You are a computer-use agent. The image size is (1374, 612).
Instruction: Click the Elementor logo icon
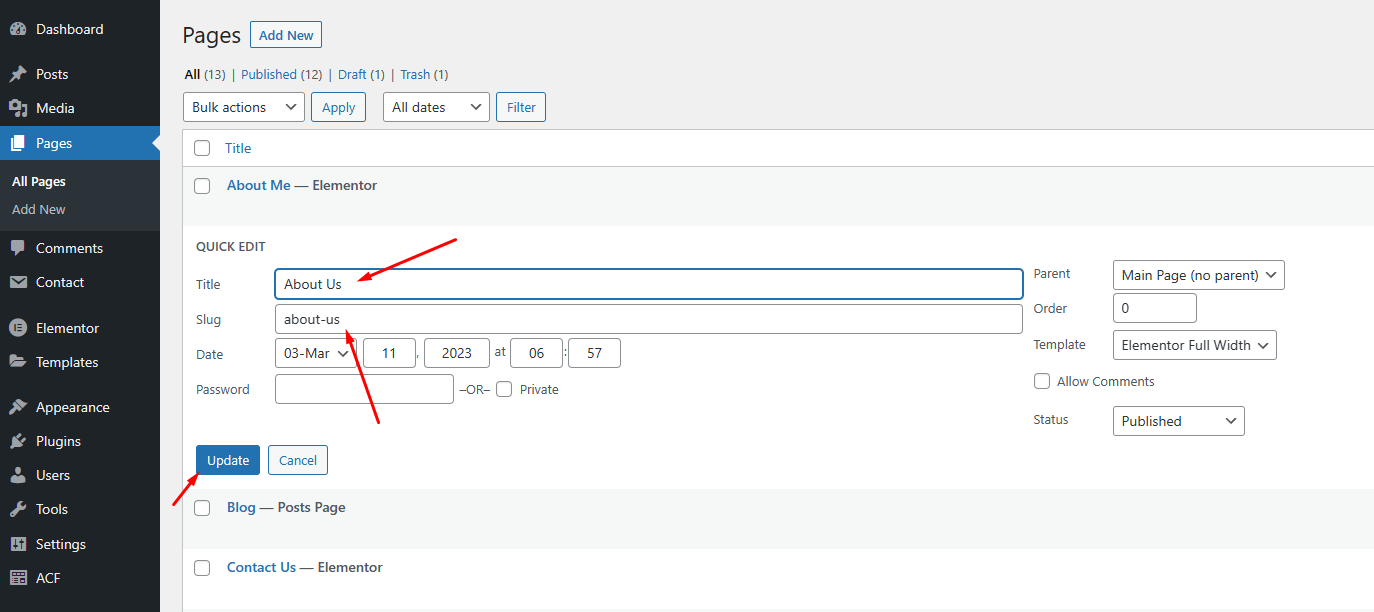click(18, 328)
